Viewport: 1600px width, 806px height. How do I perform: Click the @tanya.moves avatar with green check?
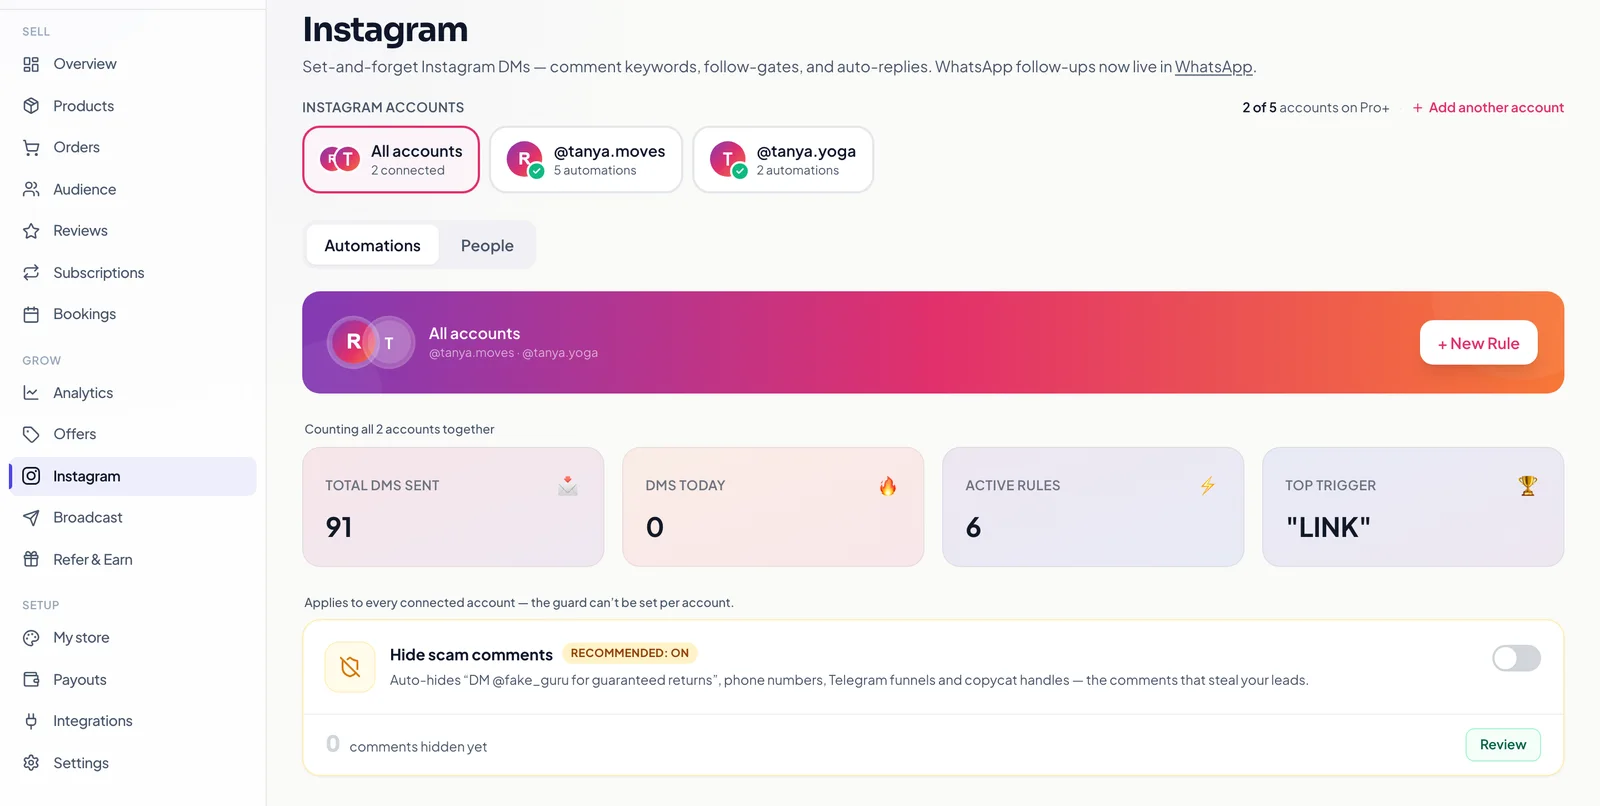coord(525,159)
